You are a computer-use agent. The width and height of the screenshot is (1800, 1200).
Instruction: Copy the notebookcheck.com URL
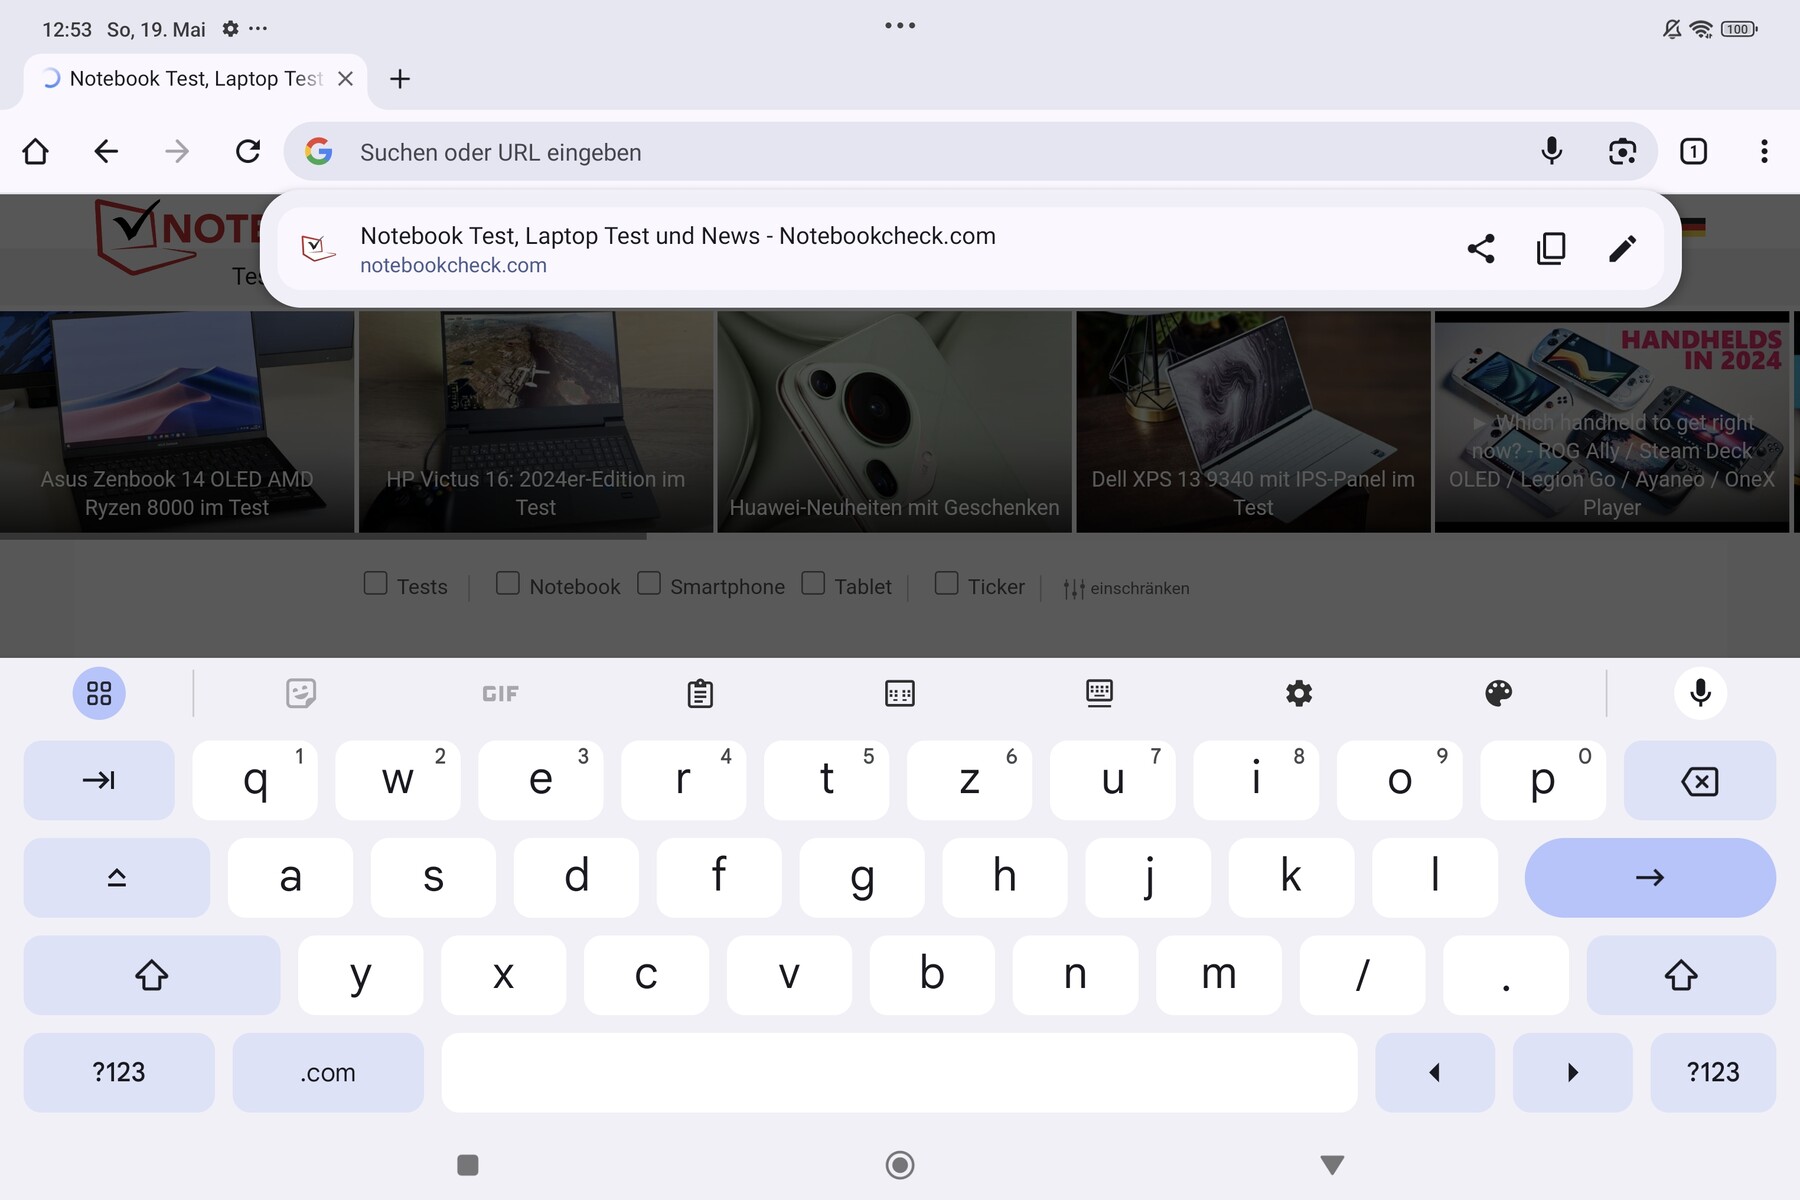pyautogui.click(x=1551, y=248)
